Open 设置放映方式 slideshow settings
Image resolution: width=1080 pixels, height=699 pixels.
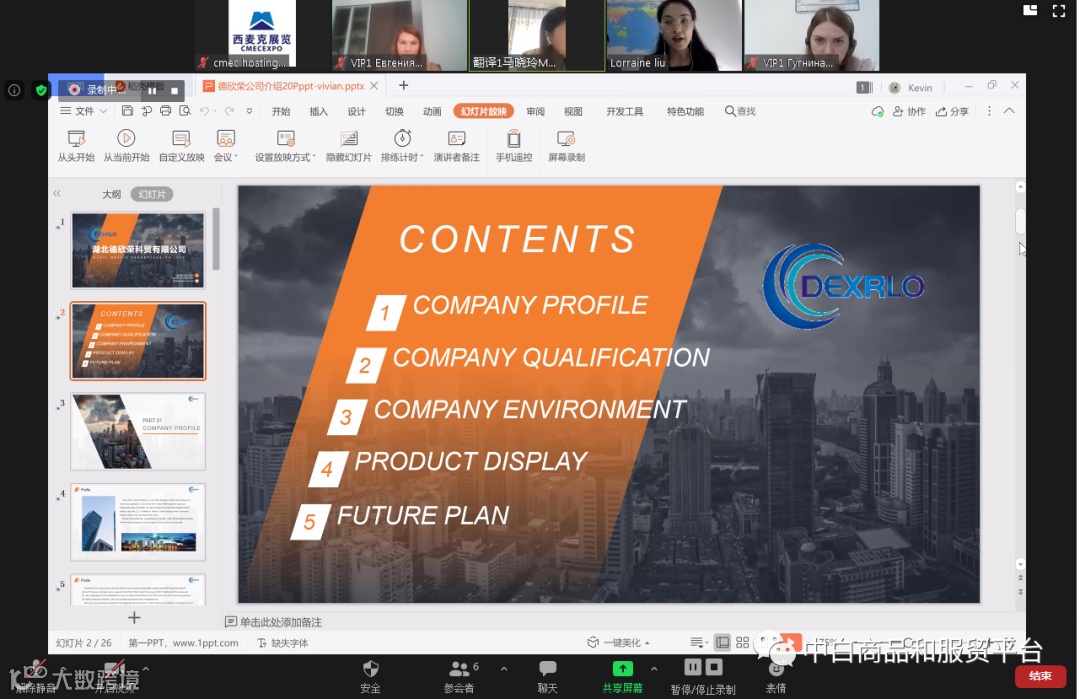click(x=285, y=145)
